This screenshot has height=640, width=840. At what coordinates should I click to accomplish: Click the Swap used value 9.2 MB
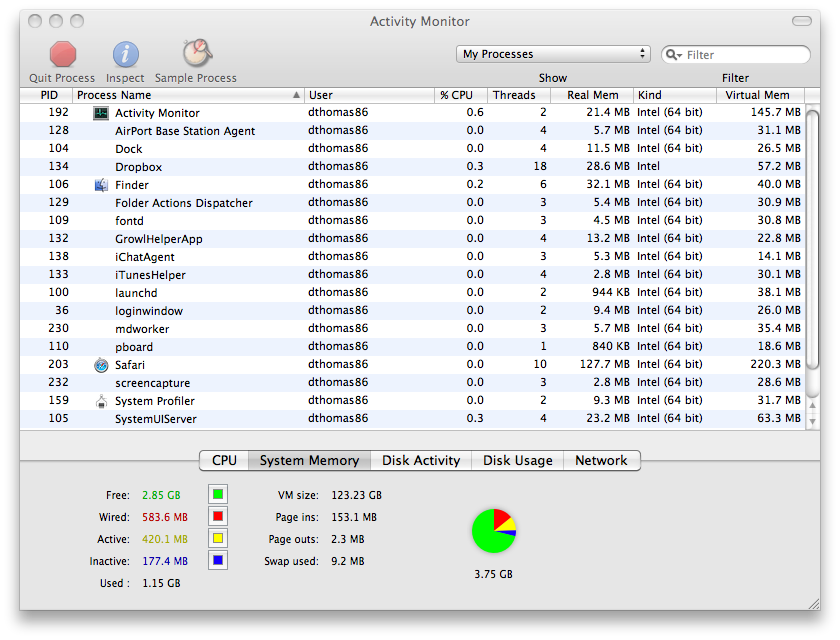(348, 561)
